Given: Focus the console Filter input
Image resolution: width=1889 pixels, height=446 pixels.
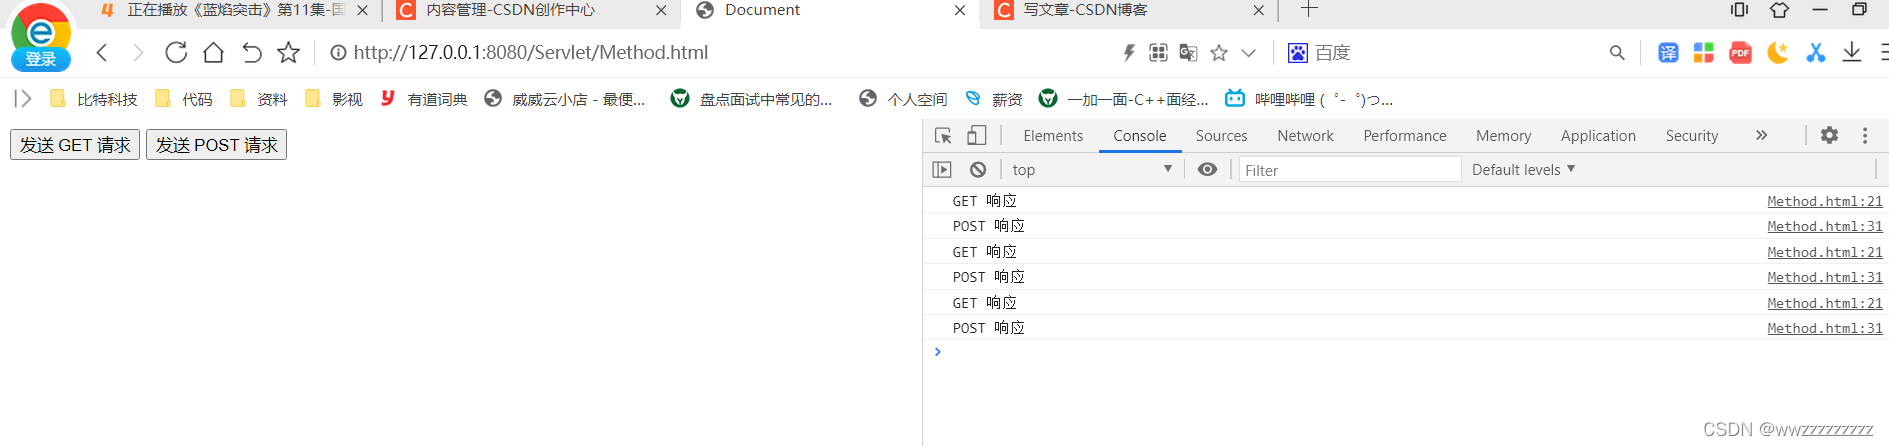Looking at the screenshot, I should (x=1350, y=170).
